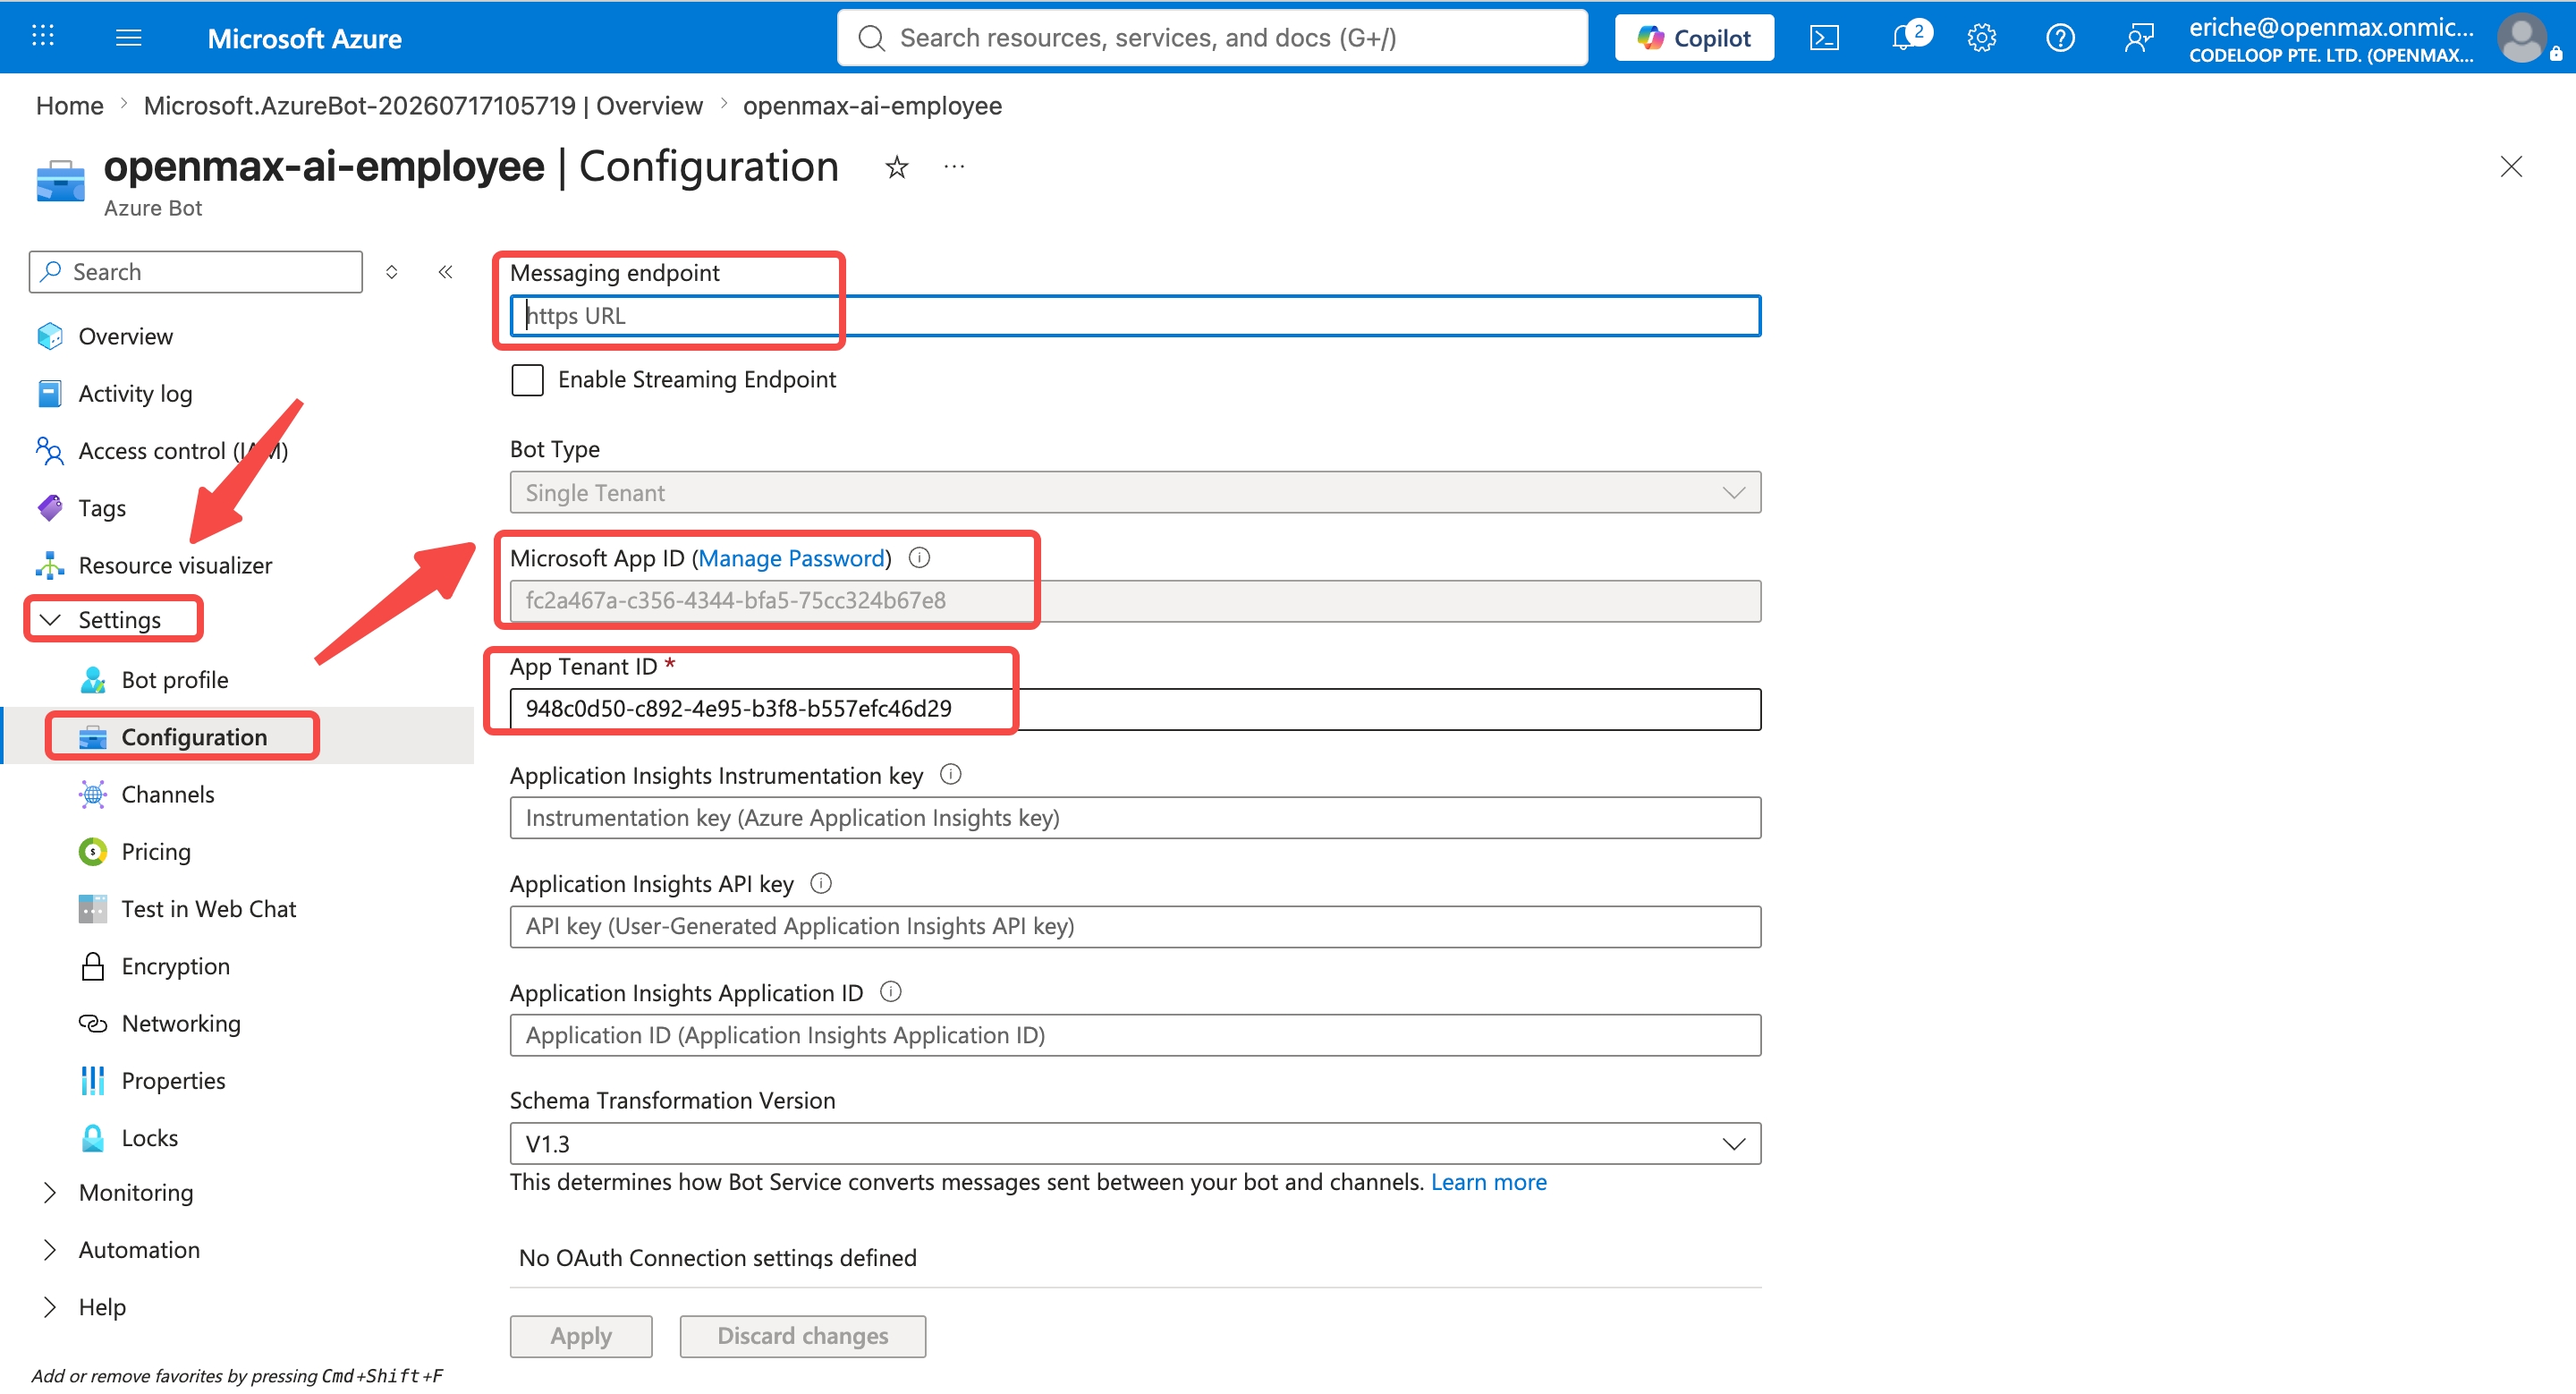Open Schema Transformation Version dropdown
The image size is (2576, 1394).
tap(1135, 1144)
